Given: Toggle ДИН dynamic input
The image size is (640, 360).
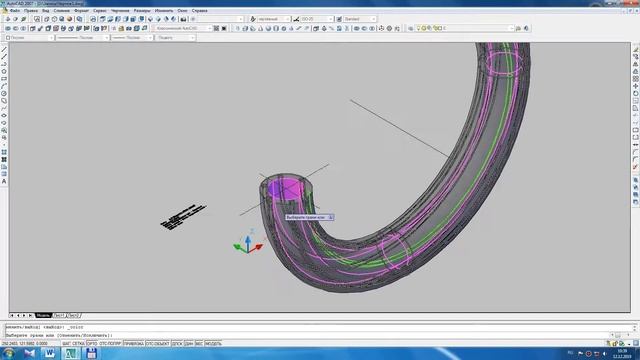Looking at the screenshot, I should pos(189,344).
